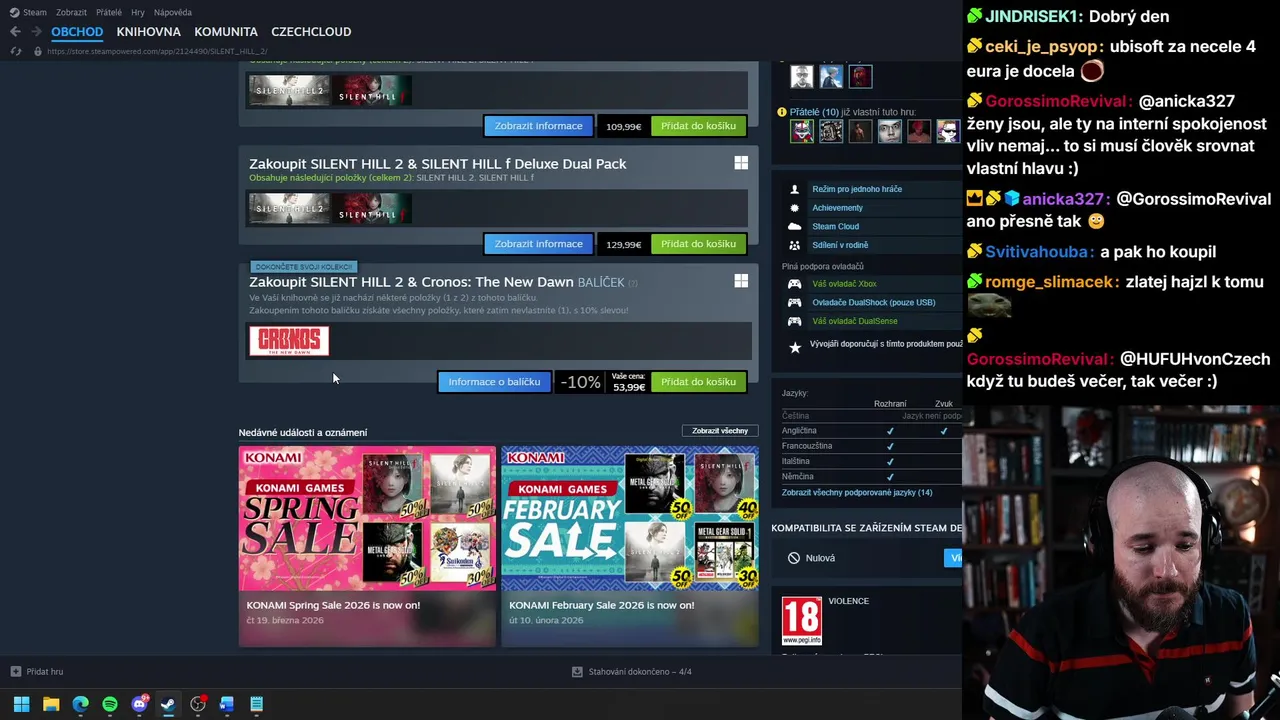Click Přidat hru at bottom left

[x=37, y=671]
